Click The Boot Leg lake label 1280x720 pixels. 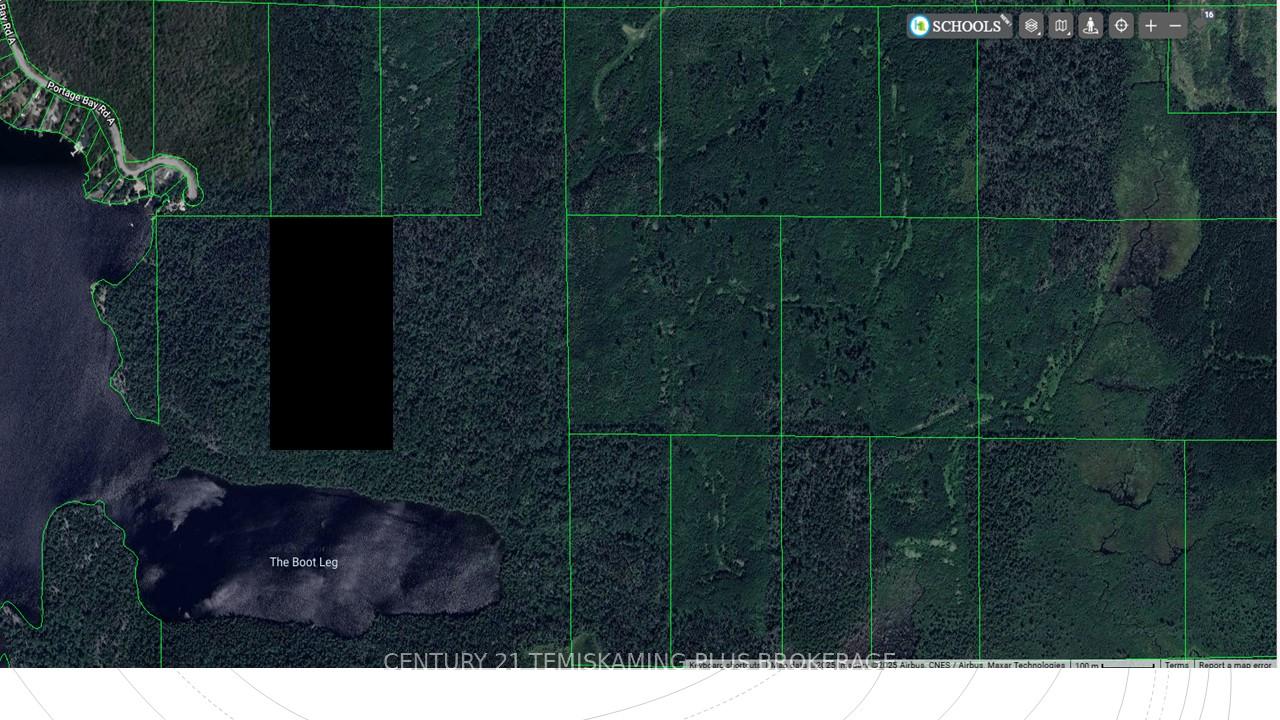[x=304, y=562]
